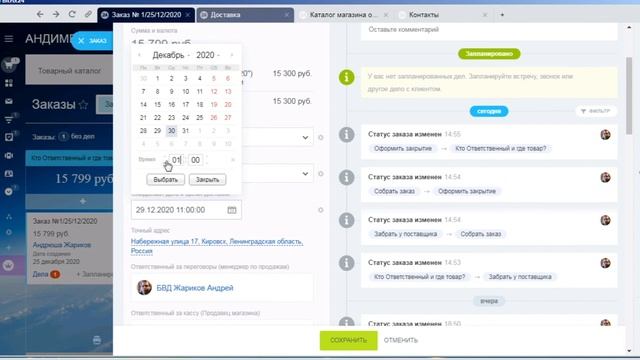640x360 pixels.
Task: Open calendar icon in 29.12.2020 date field
Action: coord(232,210)
